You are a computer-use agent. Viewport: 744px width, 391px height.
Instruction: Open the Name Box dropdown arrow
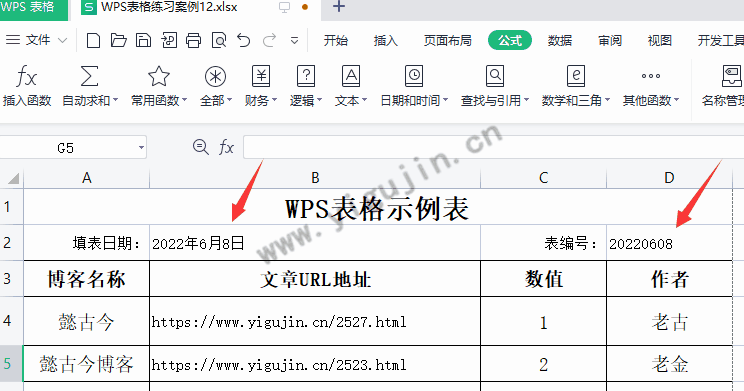click(141, 148)
